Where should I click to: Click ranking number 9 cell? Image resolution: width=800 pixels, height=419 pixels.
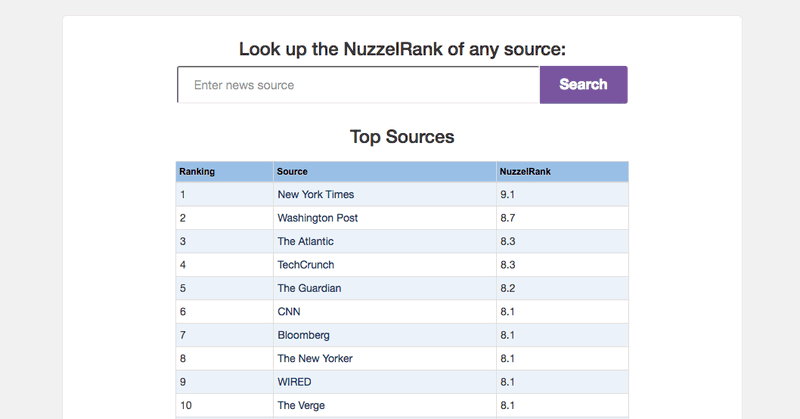224,382
